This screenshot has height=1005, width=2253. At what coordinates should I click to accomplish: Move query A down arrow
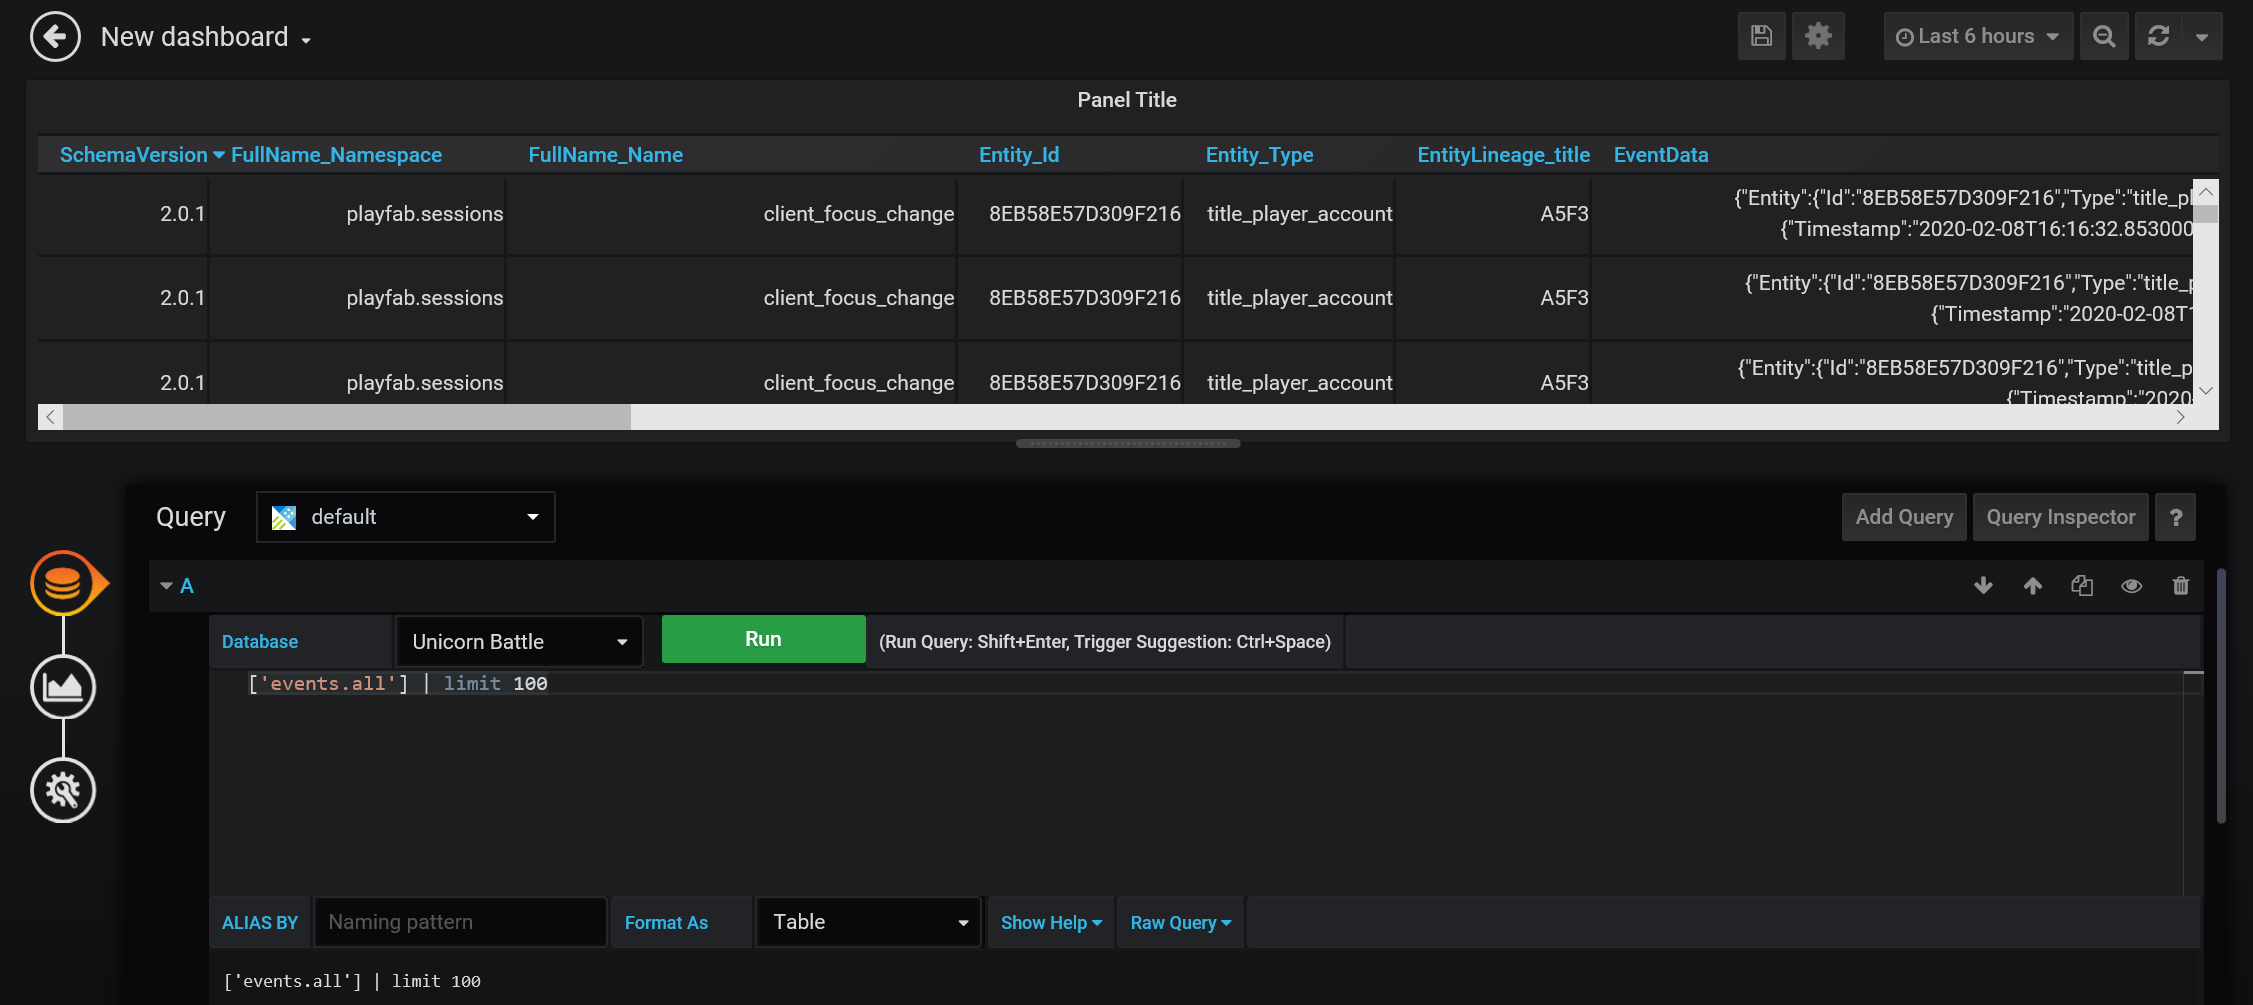(1984, 586)
